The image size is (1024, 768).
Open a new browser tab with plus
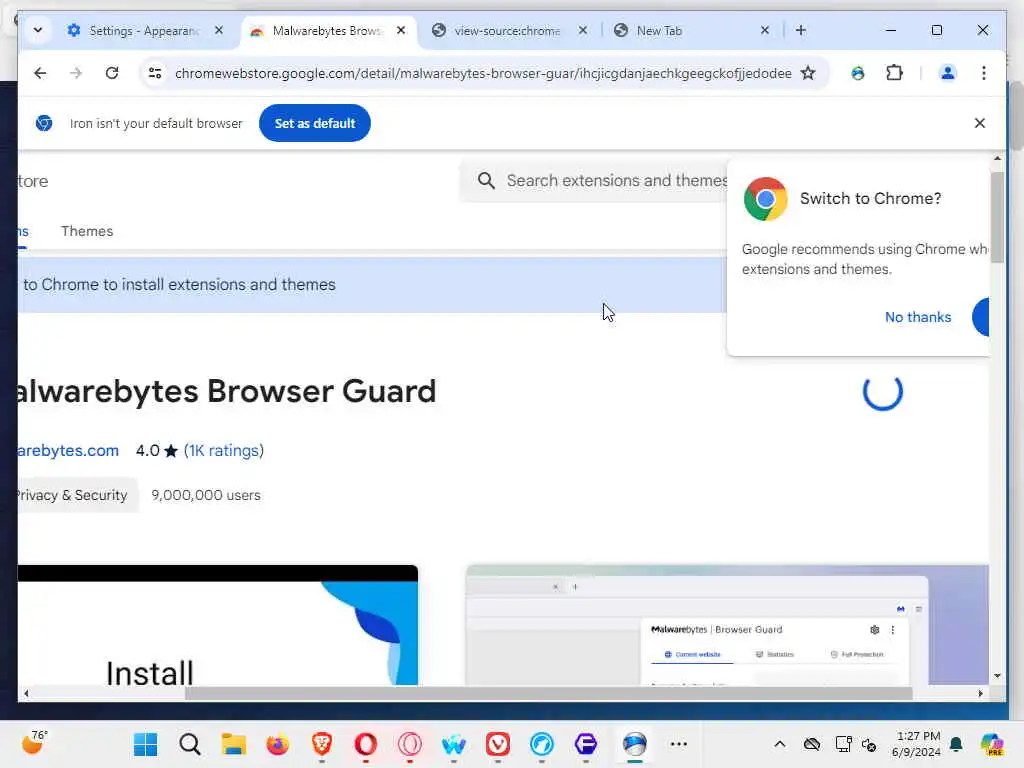(x=801, y=30)
